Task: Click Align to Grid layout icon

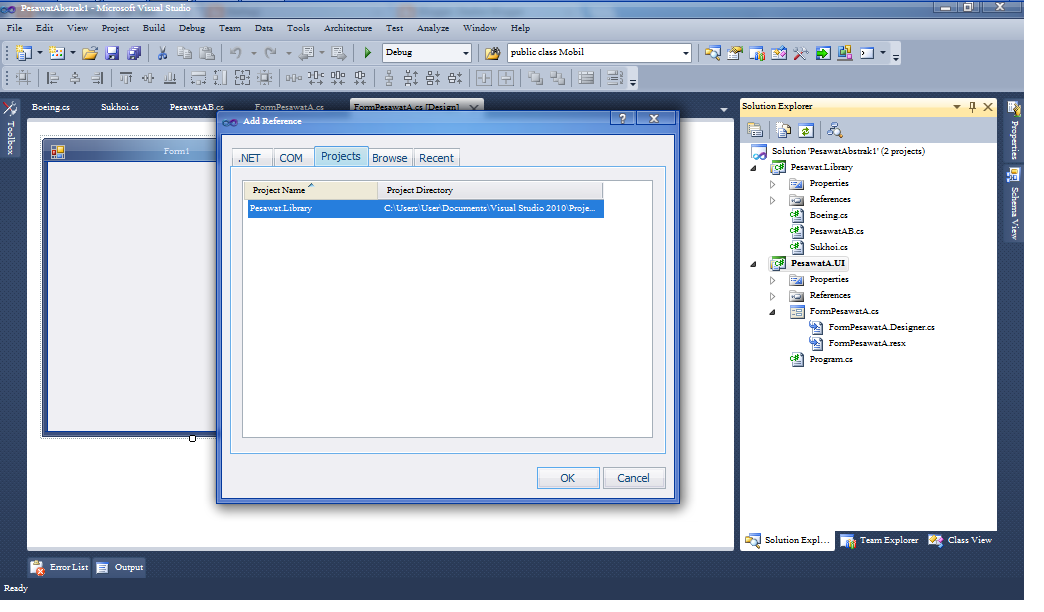Action: coord(23,78)
